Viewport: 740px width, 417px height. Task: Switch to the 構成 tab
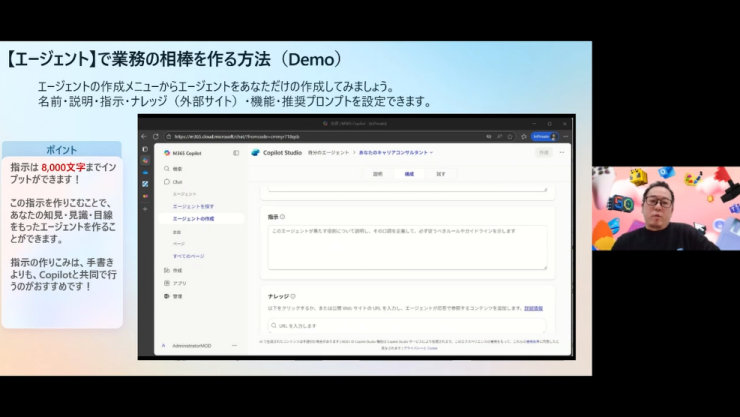[409, 174]
